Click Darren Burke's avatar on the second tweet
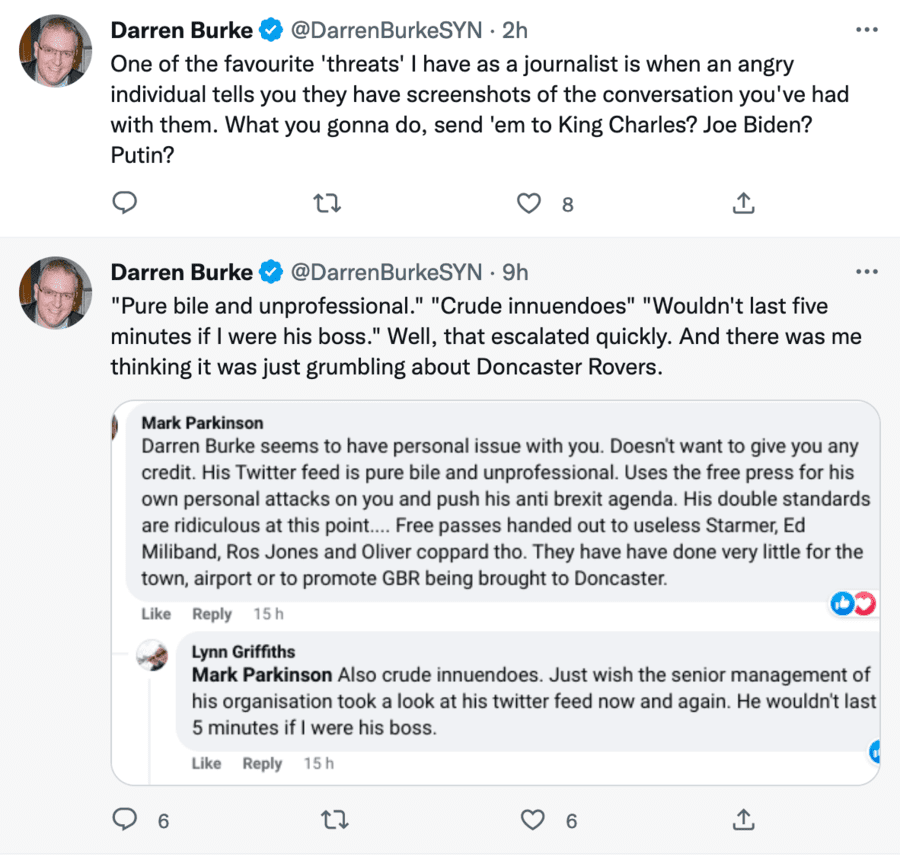Screen dimensions: 900x857 (56, 292)
